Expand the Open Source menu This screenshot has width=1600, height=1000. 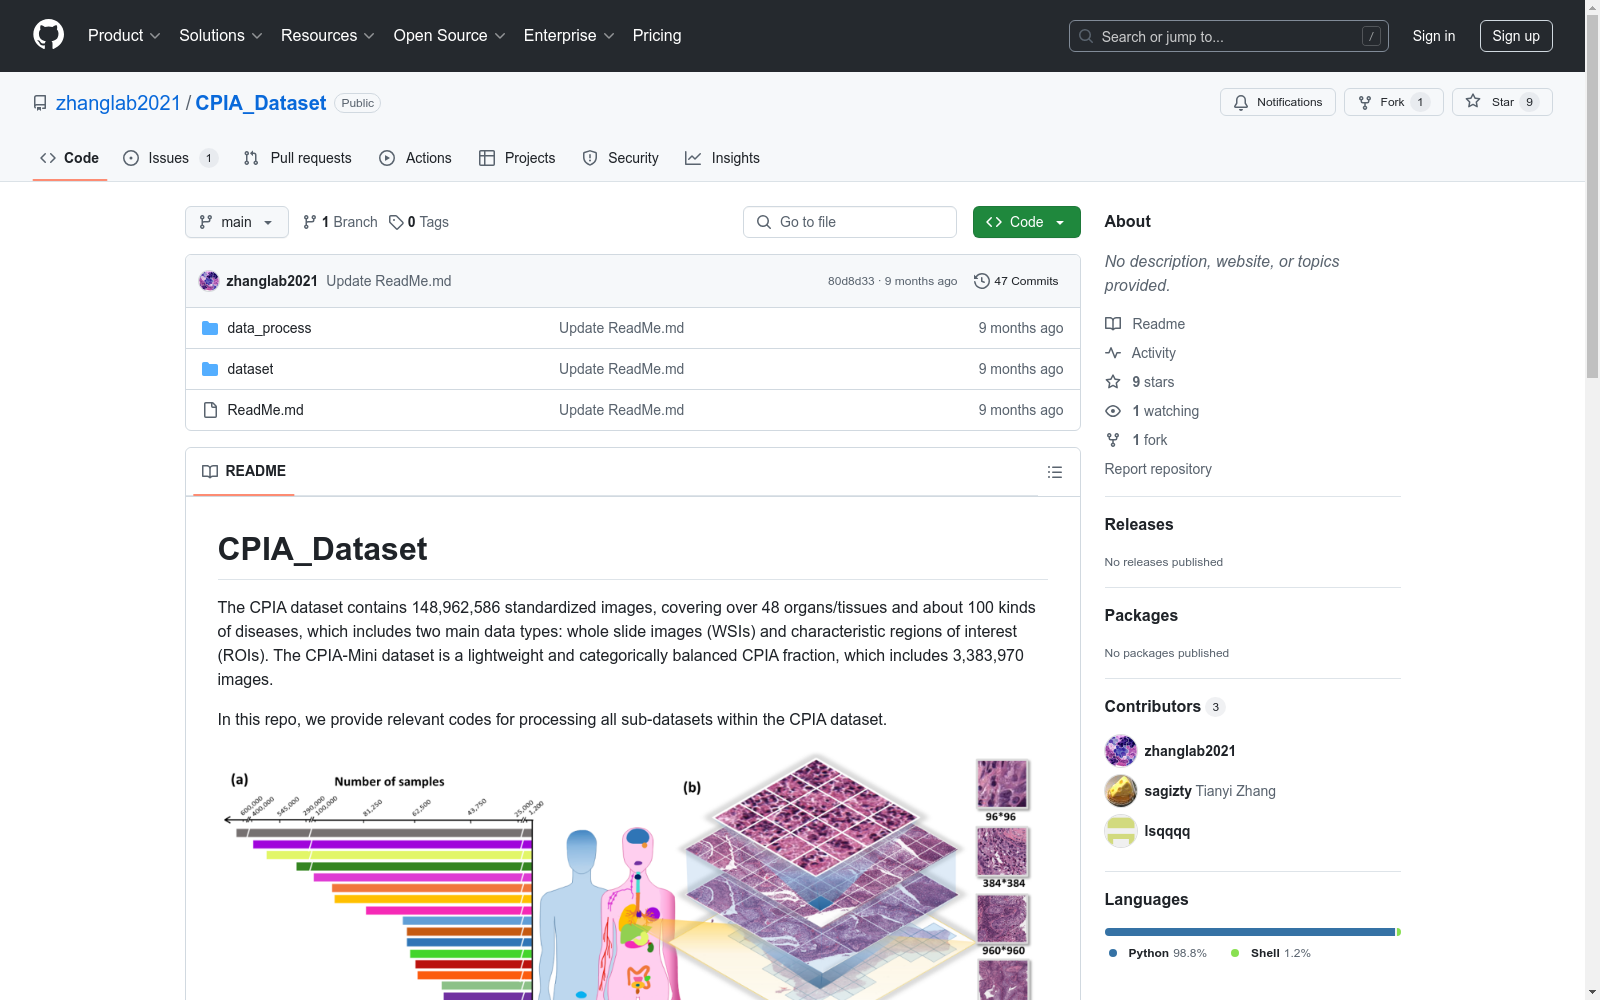449,36
